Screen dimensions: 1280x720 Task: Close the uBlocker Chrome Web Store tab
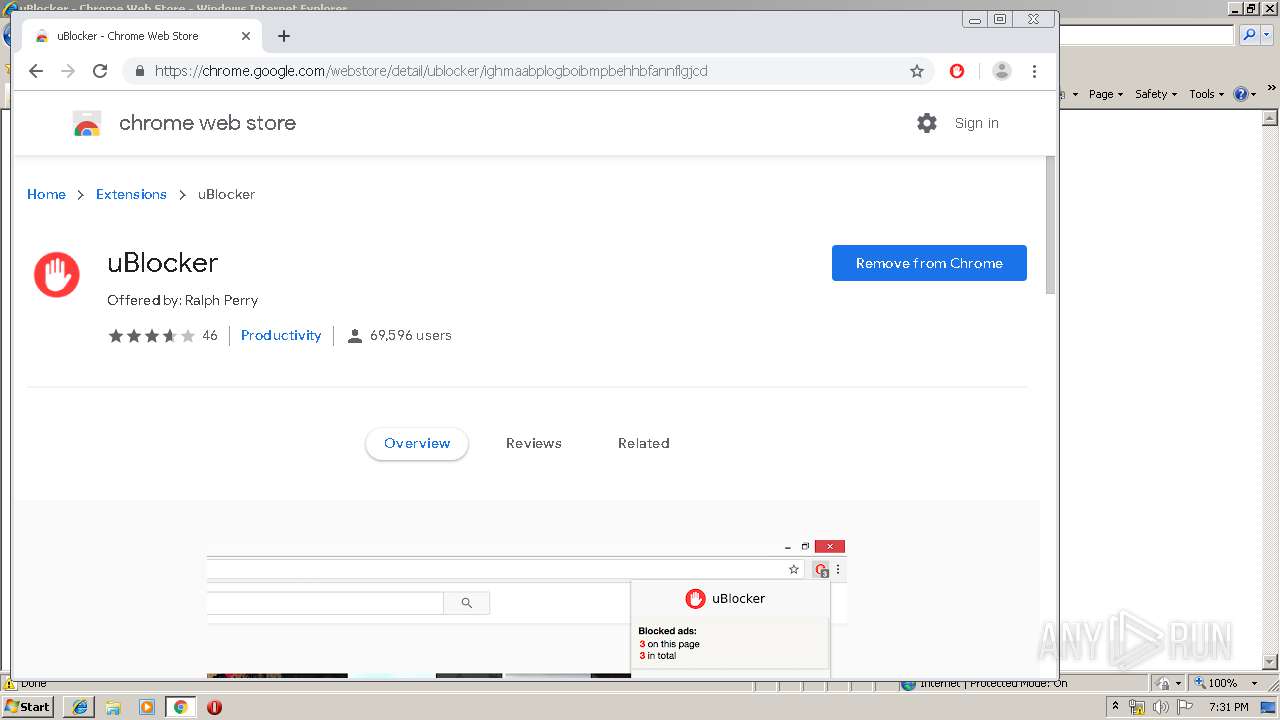pos(246,36)
